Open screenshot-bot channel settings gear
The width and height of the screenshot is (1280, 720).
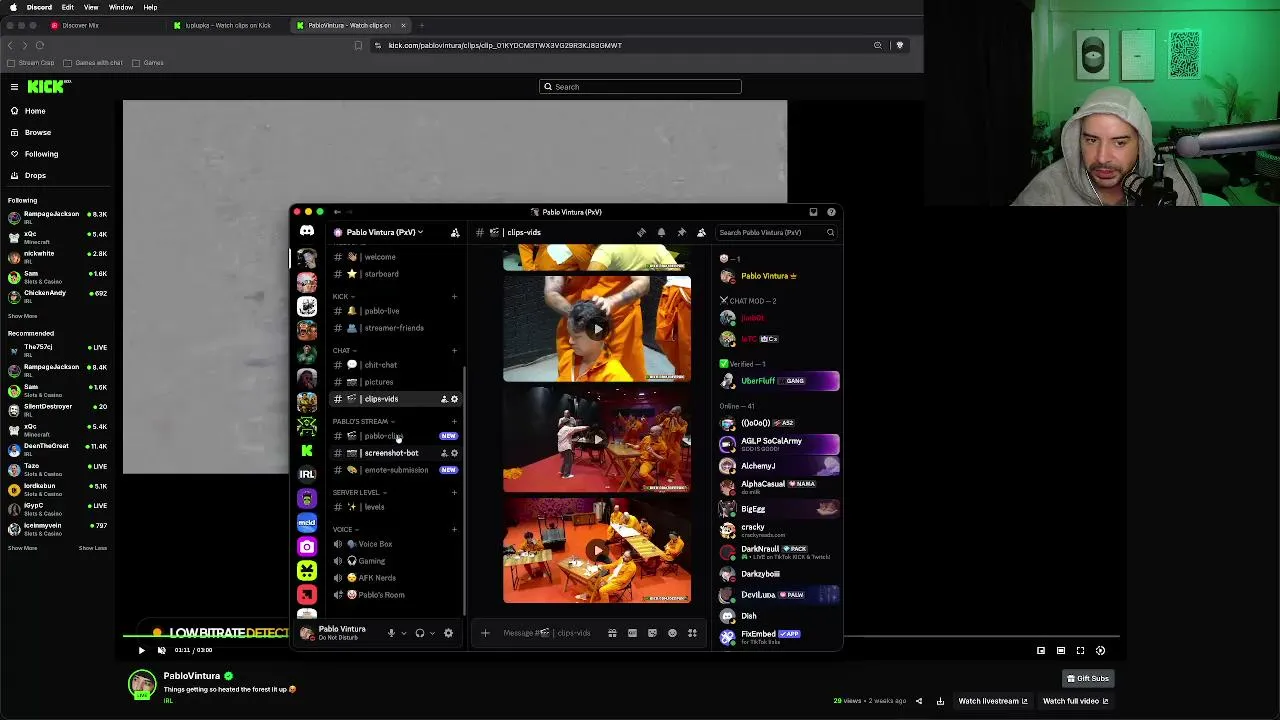click(x=454, y=453)
